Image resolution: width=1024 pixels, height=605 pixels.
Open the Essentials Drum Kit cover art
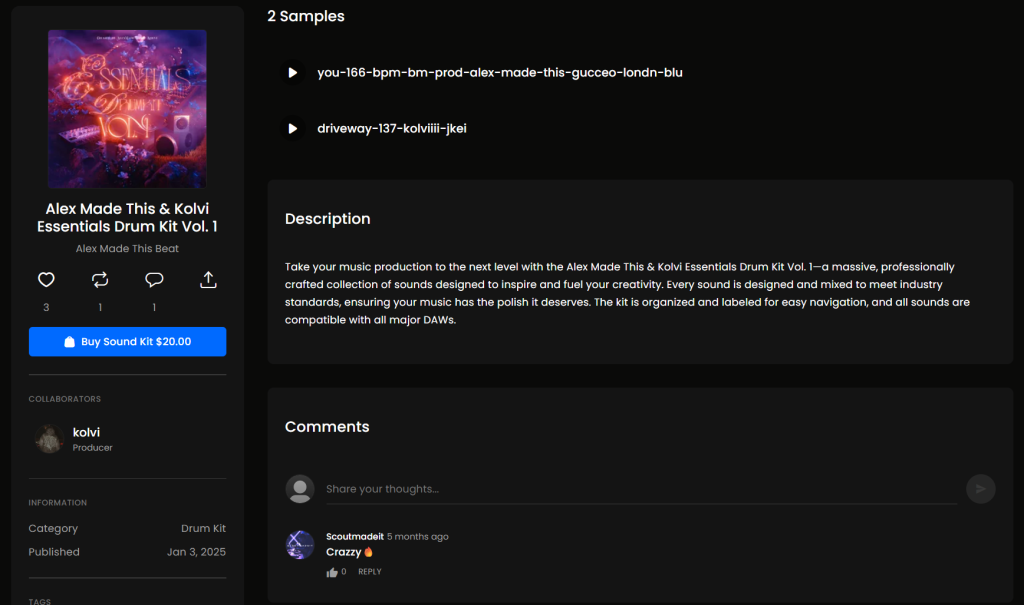[127, 108]
